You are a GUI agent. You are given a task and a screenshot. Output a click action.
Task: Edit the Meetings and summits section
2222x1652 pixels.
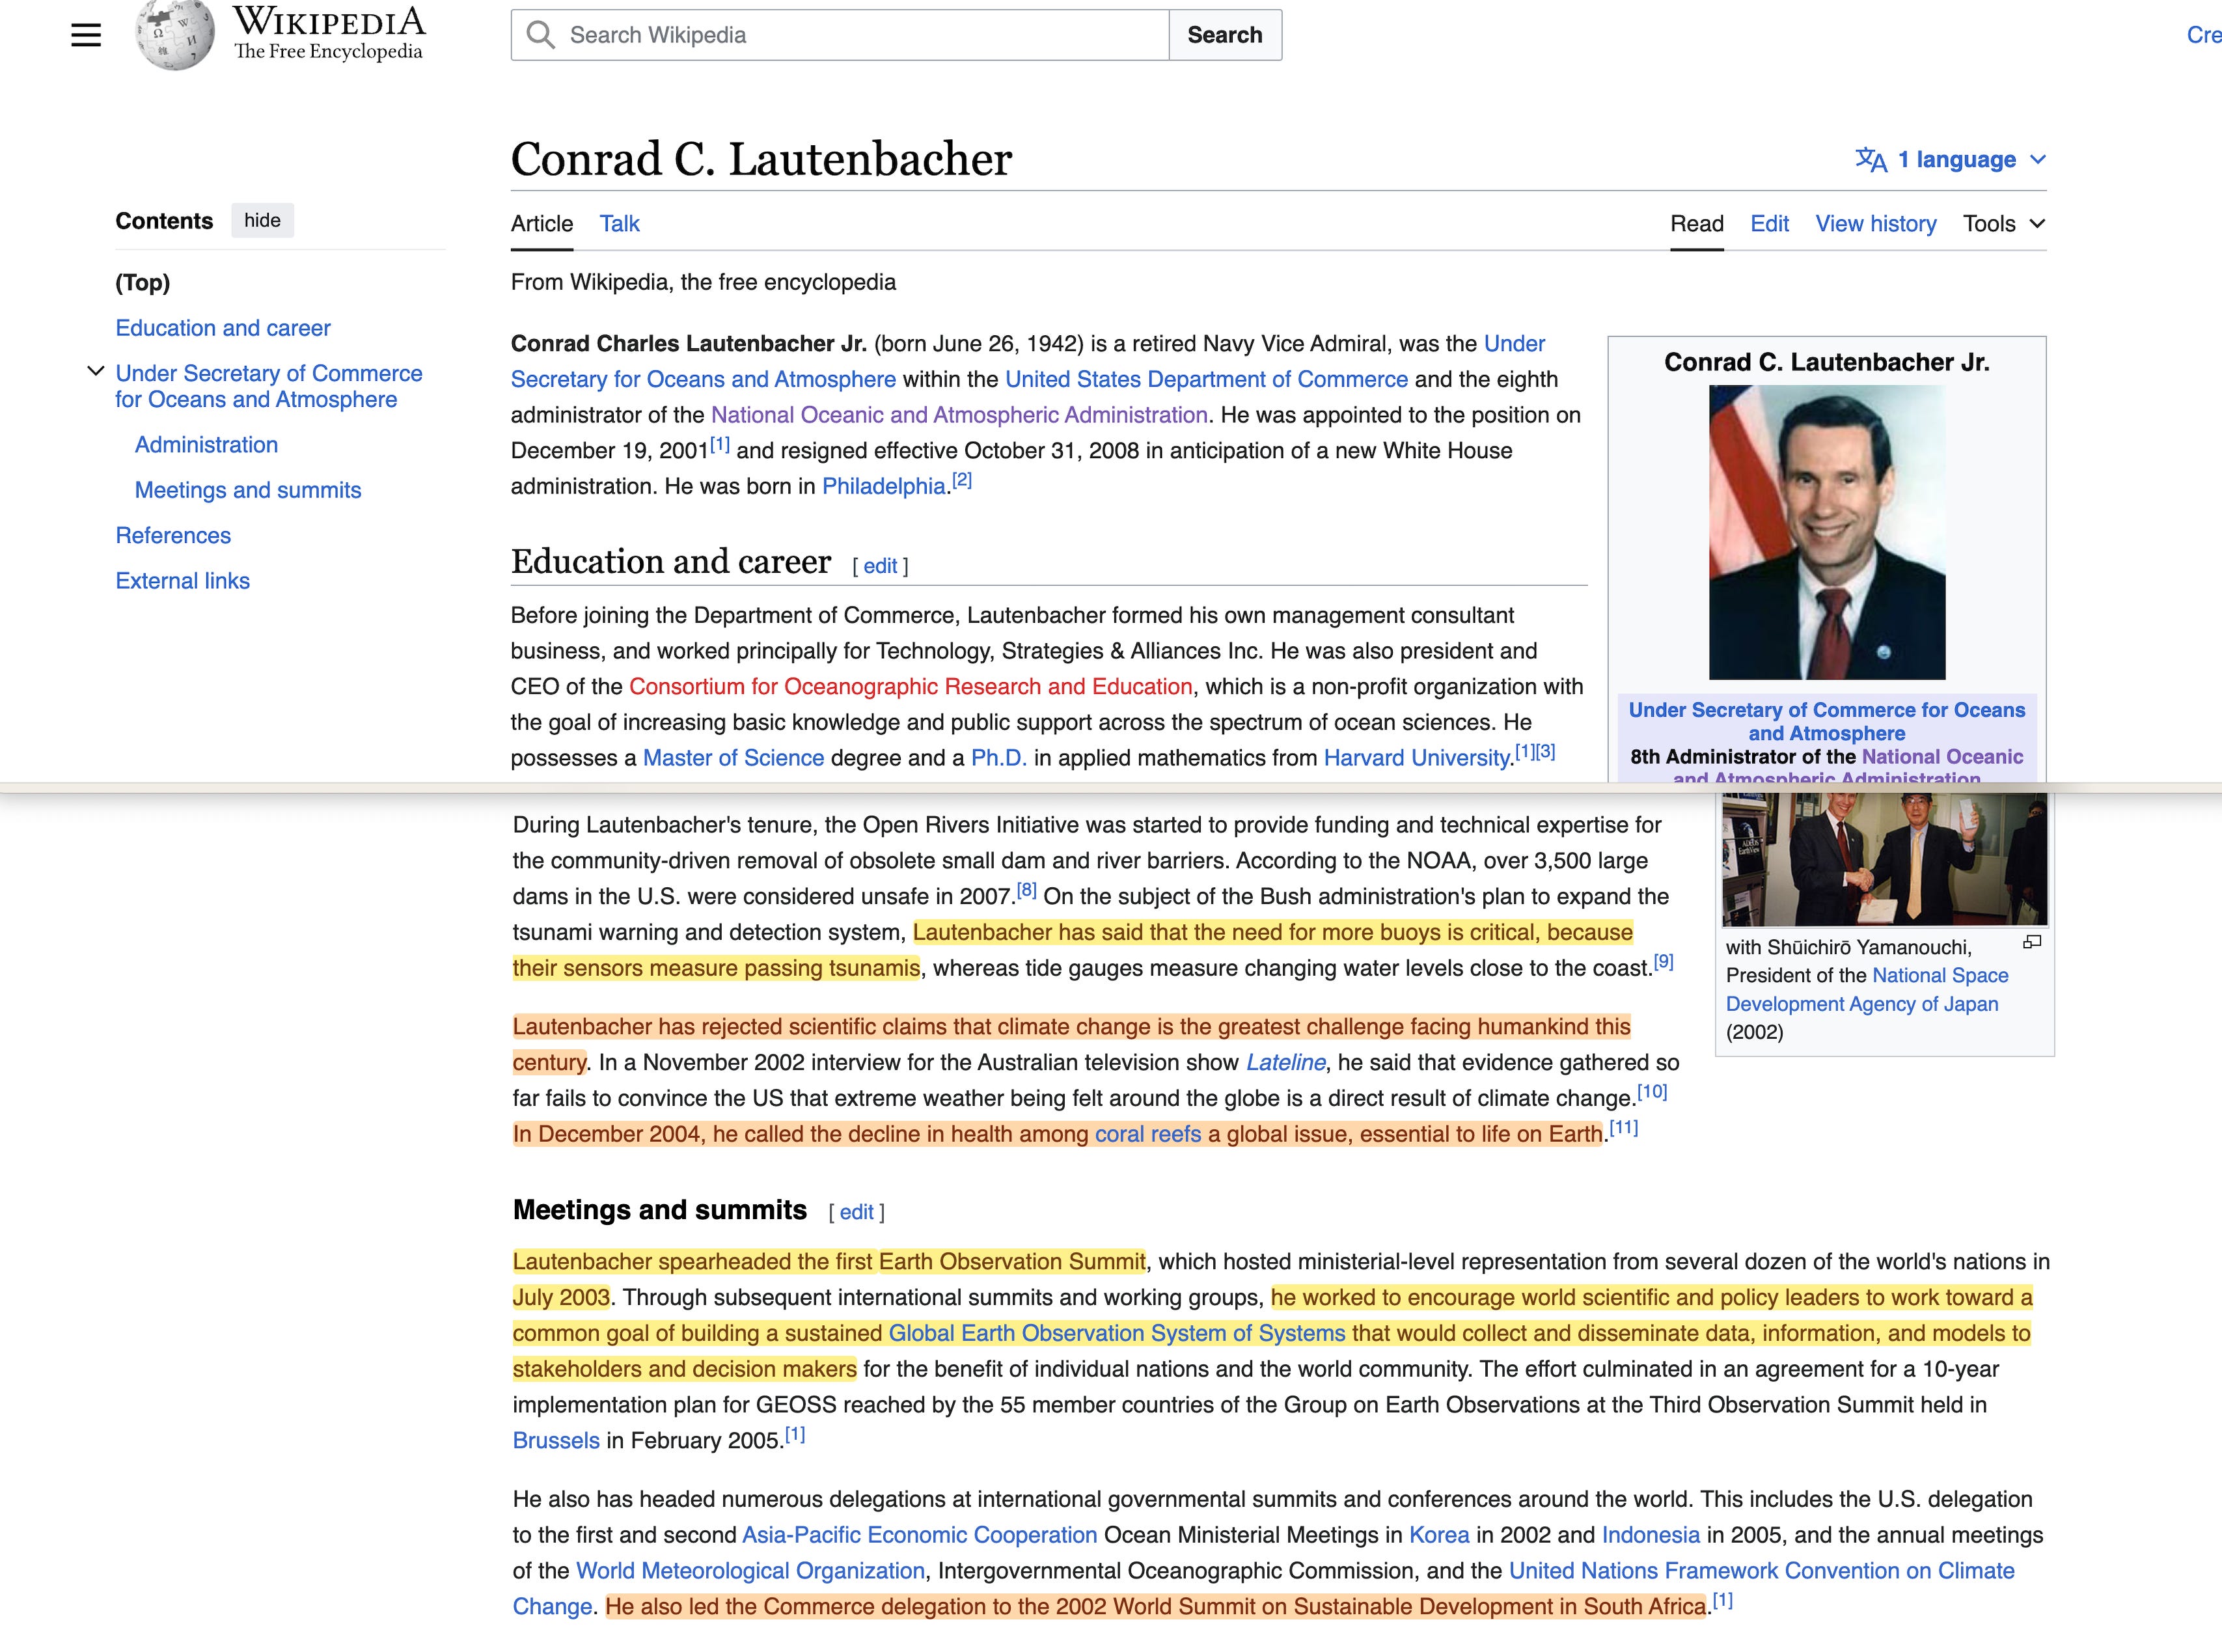tap(856, 1212)
